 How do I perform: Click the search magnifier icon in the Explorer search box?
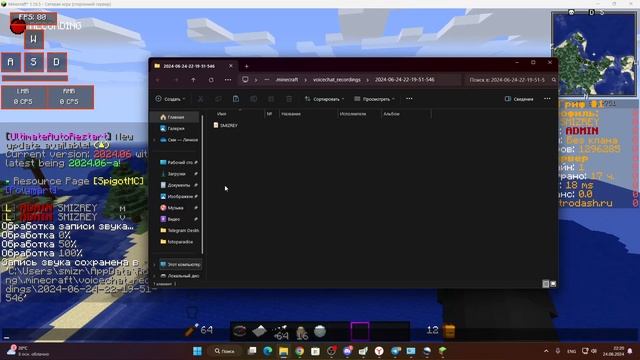(x=554, y=80)
